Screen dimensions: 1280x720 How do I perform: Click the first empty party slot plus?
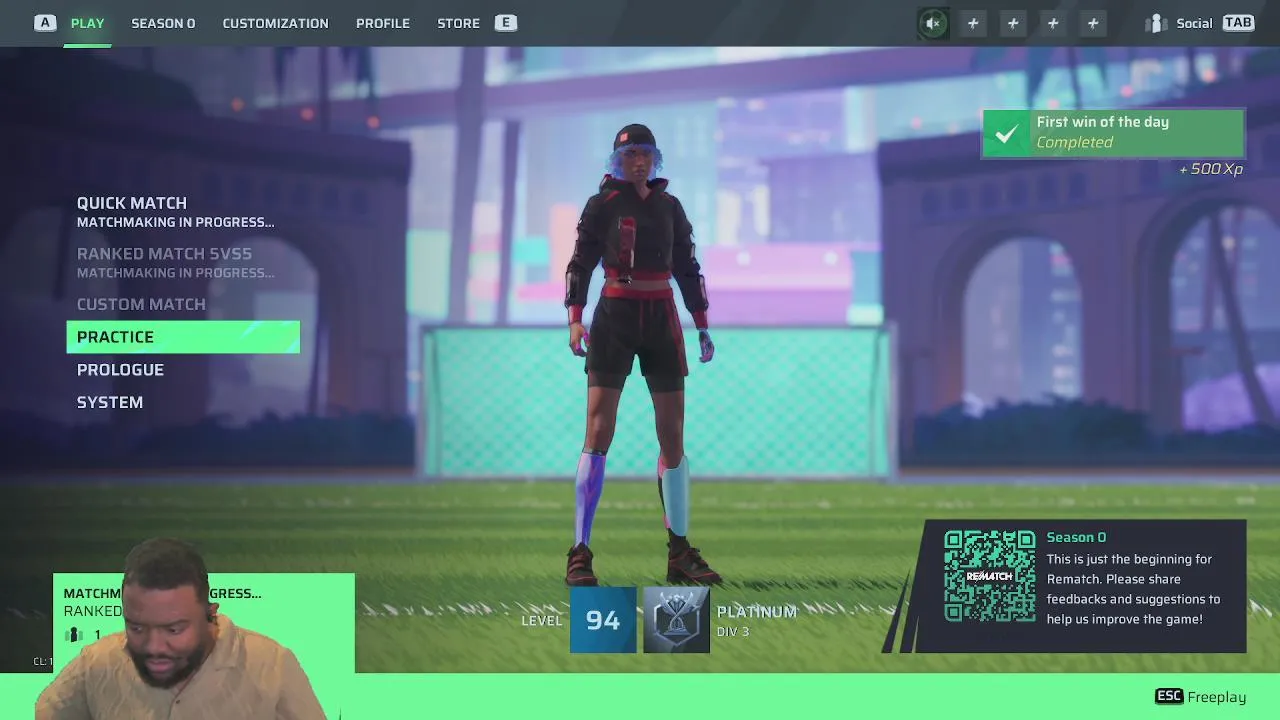(973, 23)
